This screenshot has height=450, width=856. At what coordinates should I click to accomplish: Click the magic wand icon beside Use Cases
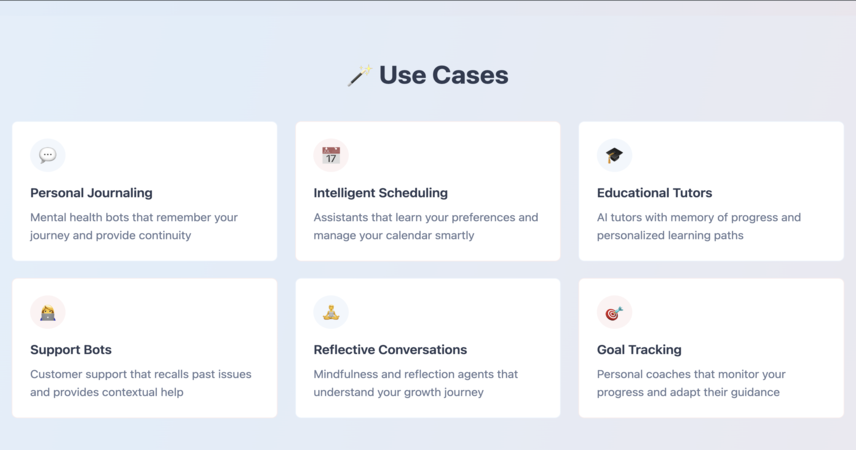click(x=360, y=75)
